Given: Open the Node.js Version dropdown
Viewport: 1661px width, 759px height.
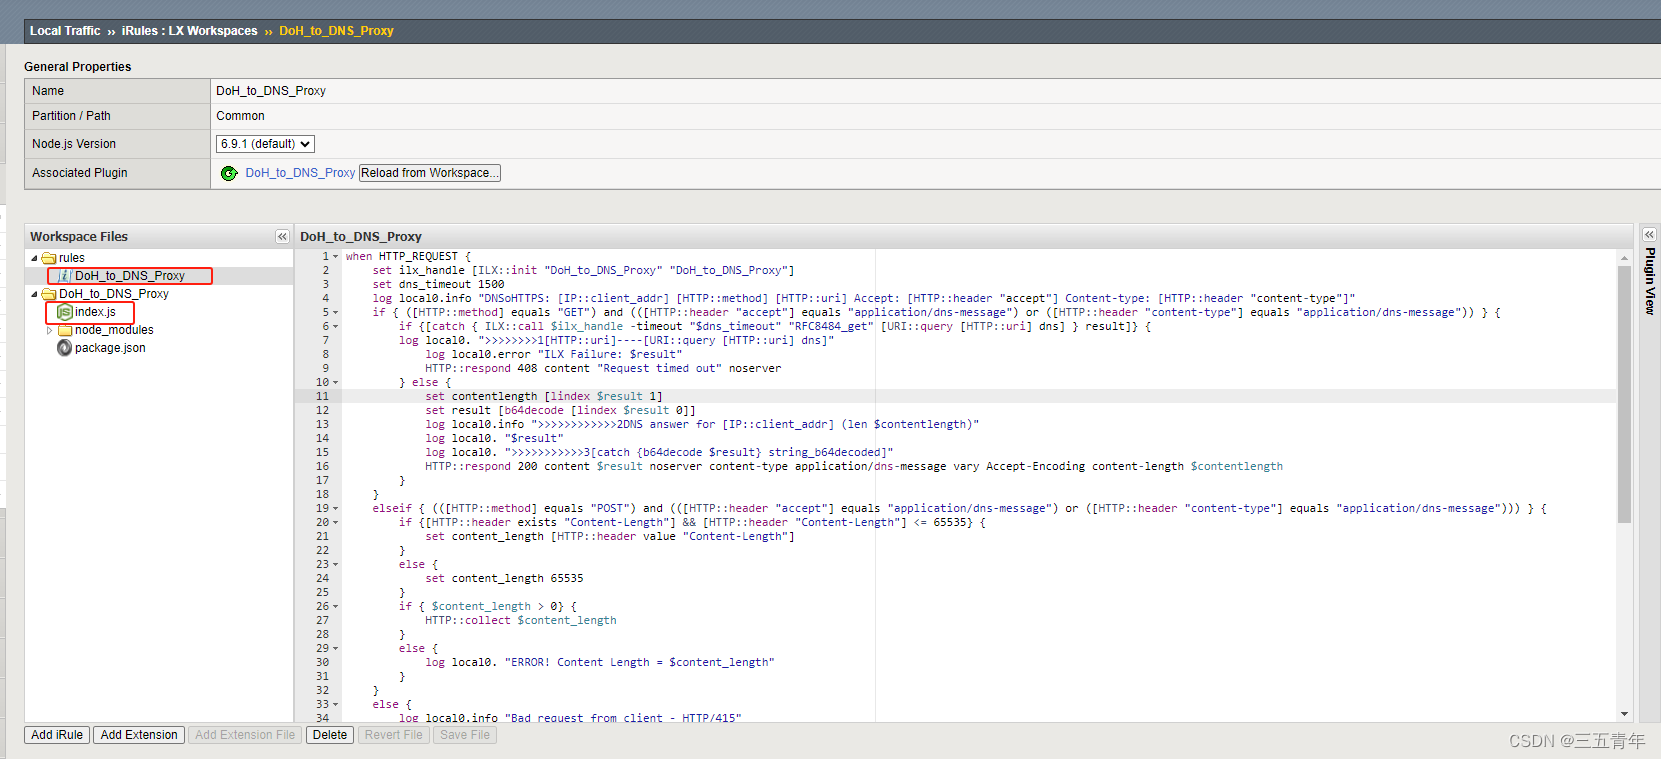Looking at the screenshot, I should coord(265,144).
